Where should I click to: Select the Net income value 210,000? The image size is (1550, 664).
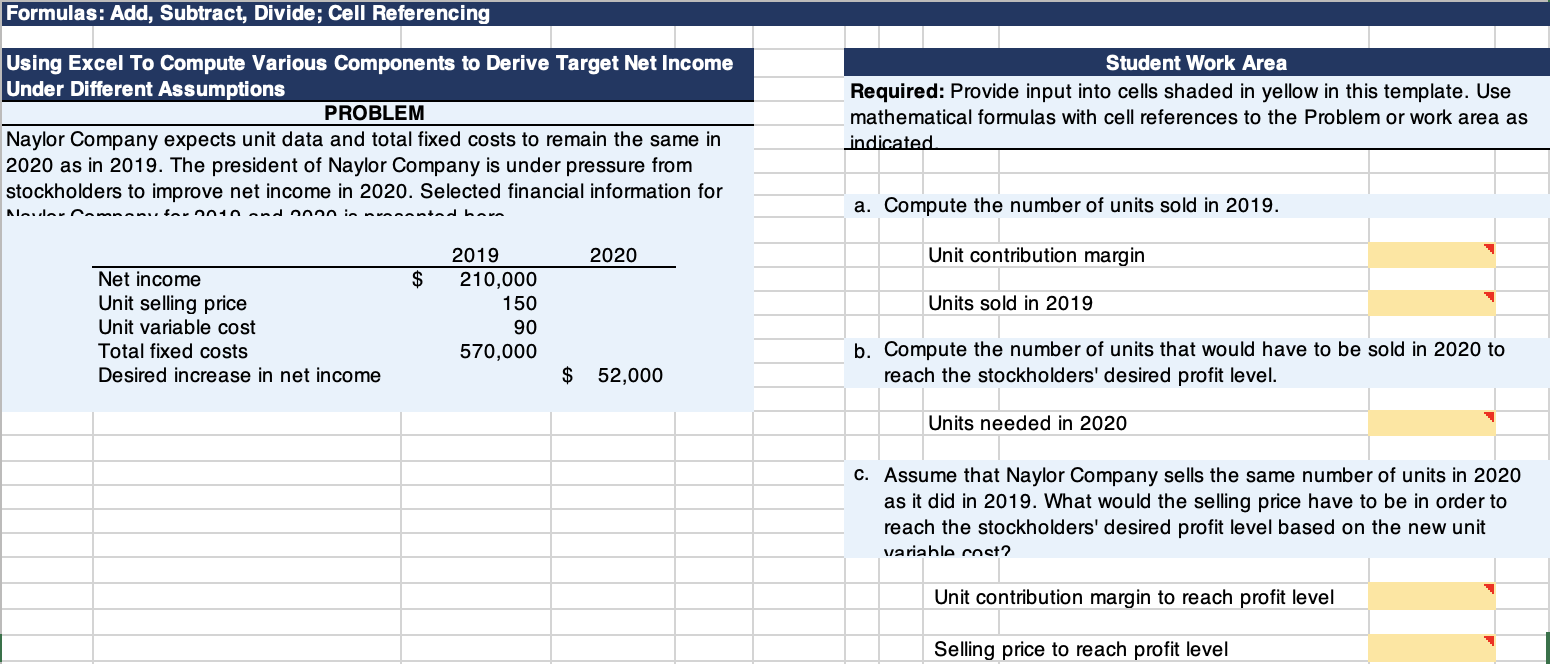(x=495, y=279)
